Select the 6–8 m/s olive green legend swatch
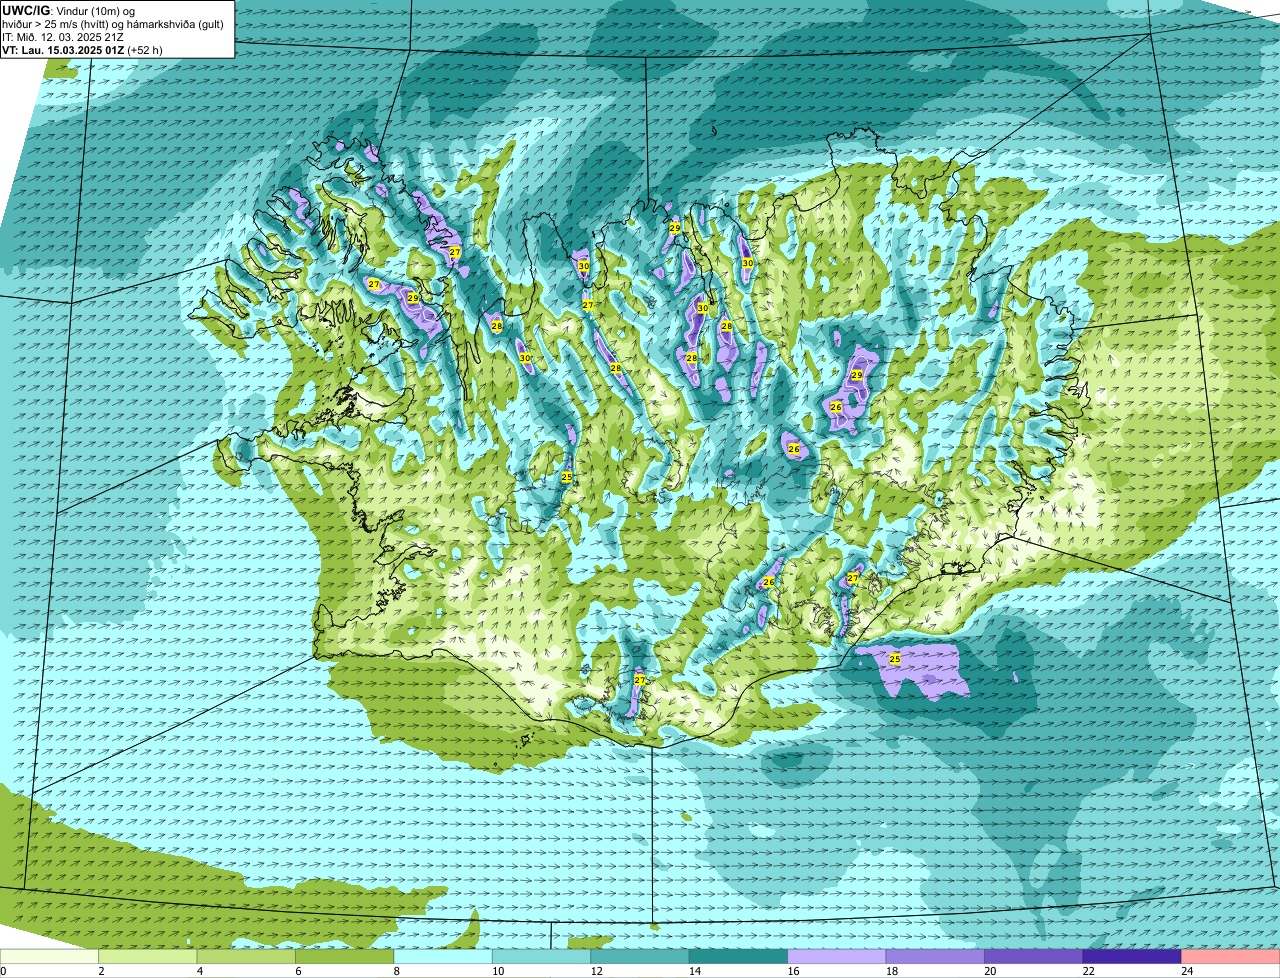1280x978 pixels. tap(347, 956)
